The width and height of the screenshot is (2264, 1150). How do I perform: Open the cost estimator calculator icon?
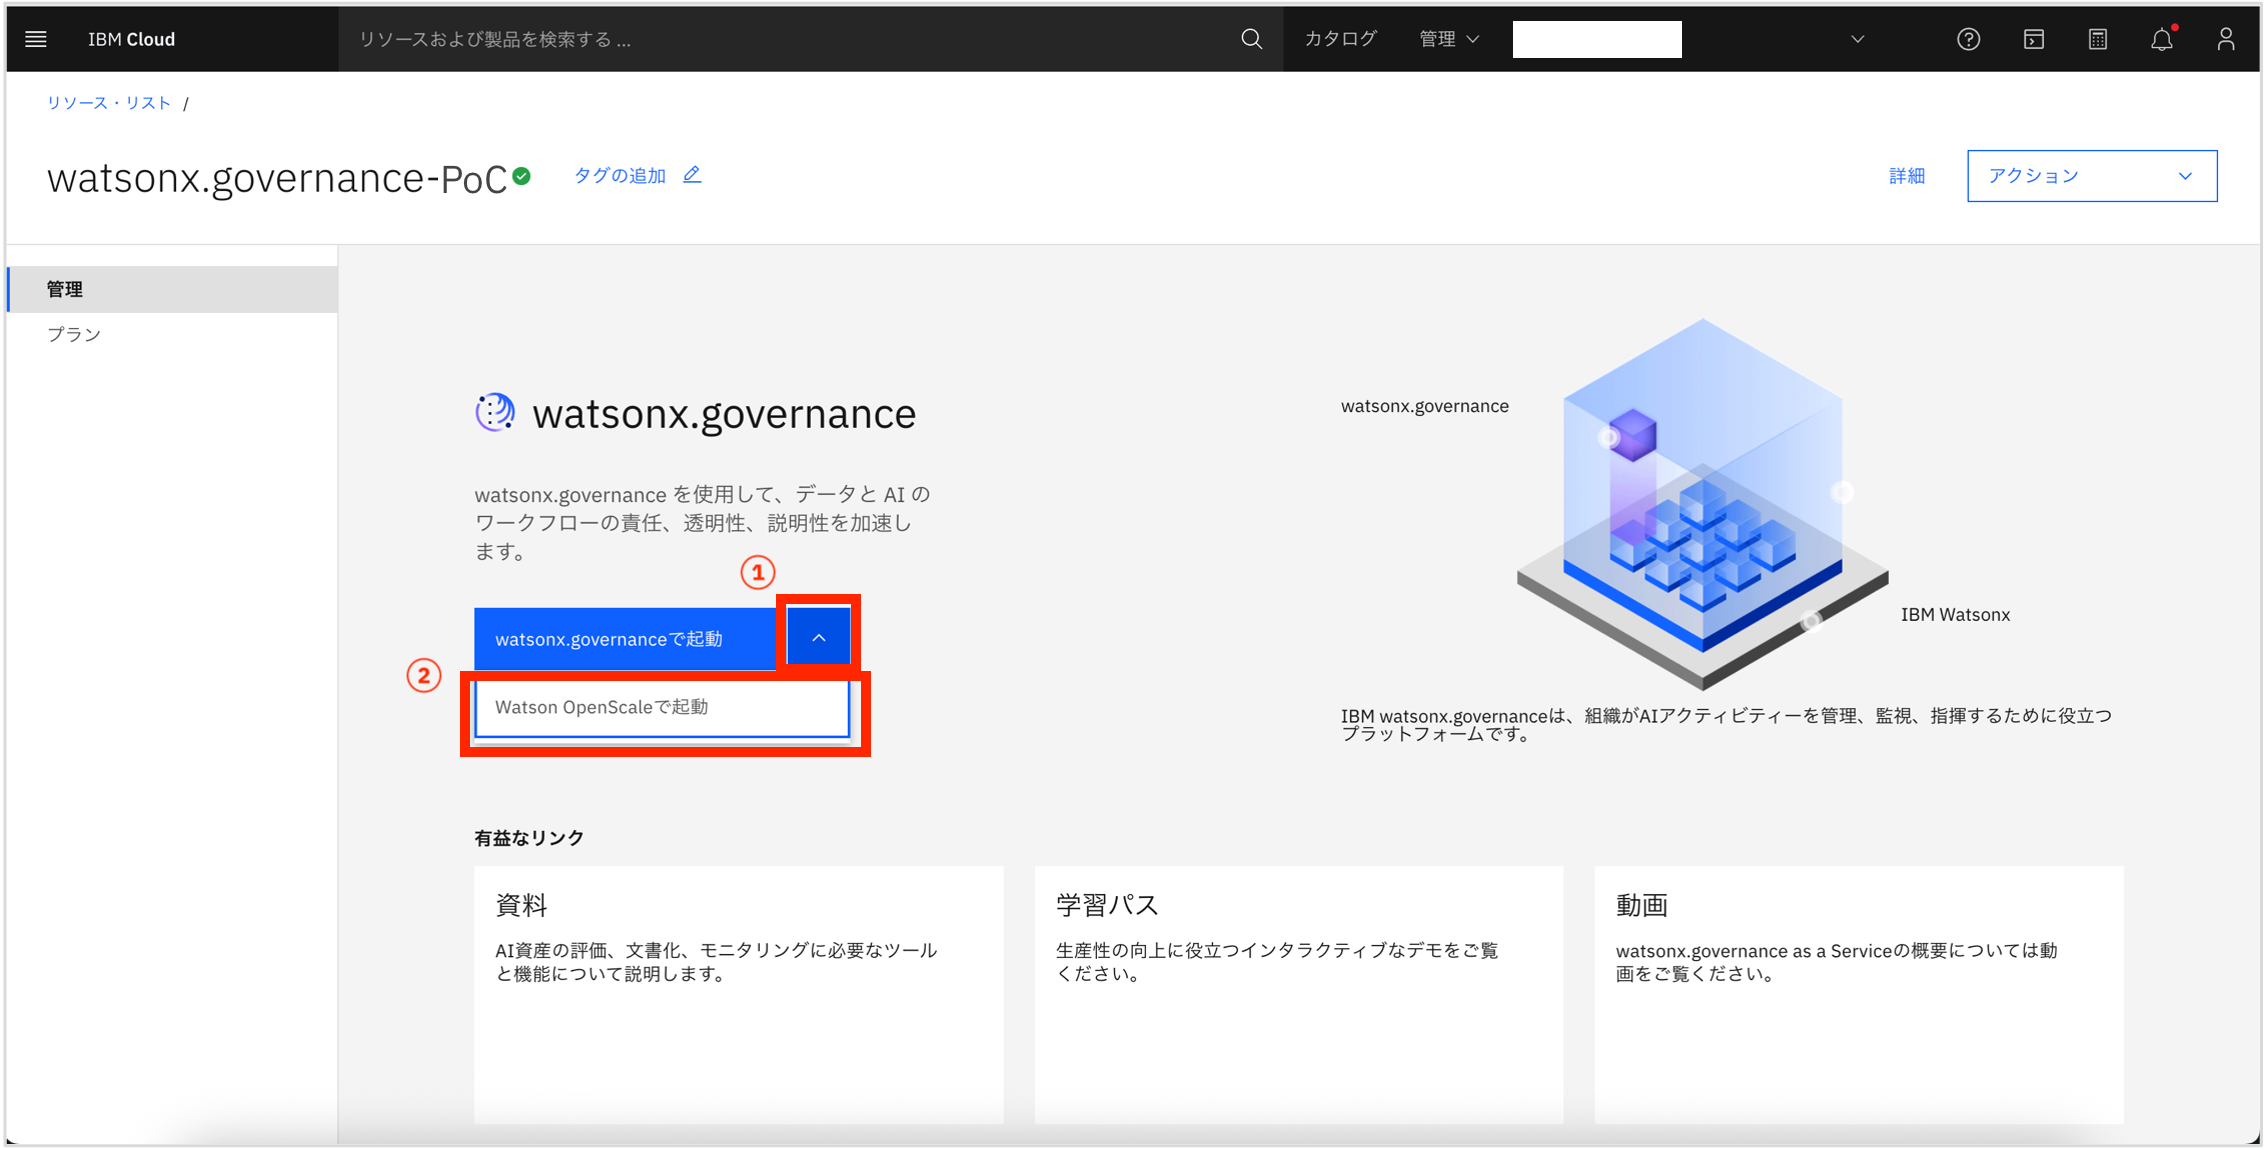[x=2098, y=39]
